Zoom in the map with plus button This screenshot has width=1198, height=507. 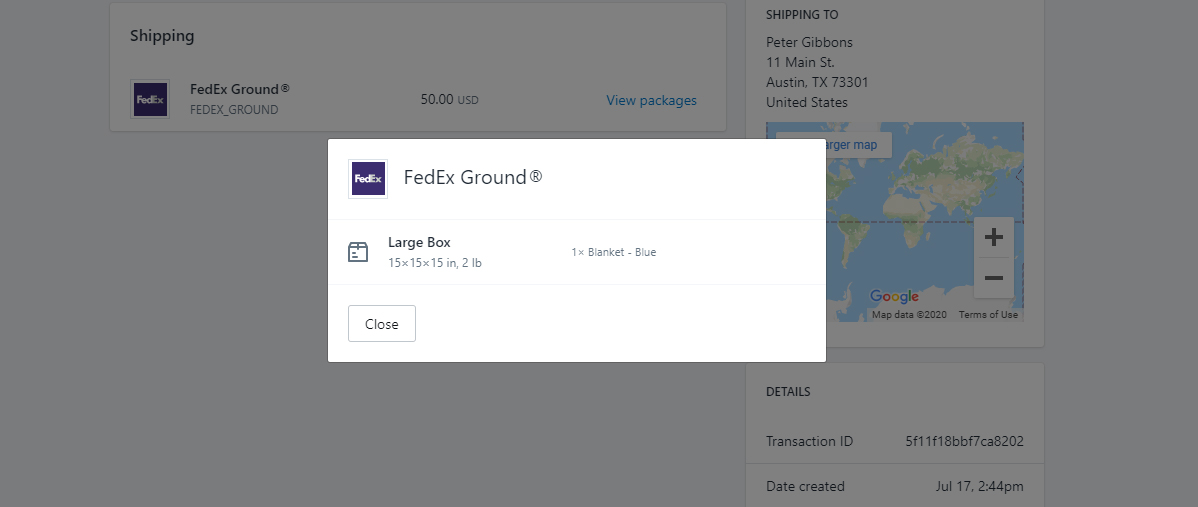(x=993, y=237)
